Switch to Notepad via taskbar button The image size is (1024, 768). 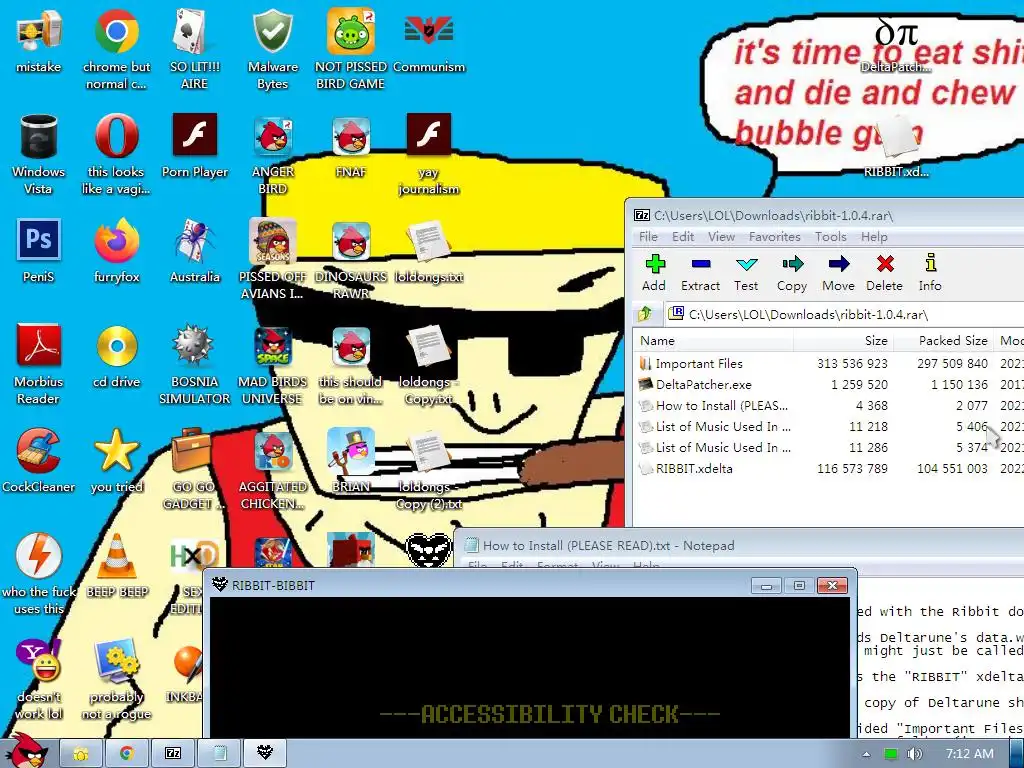pos(219,754)
